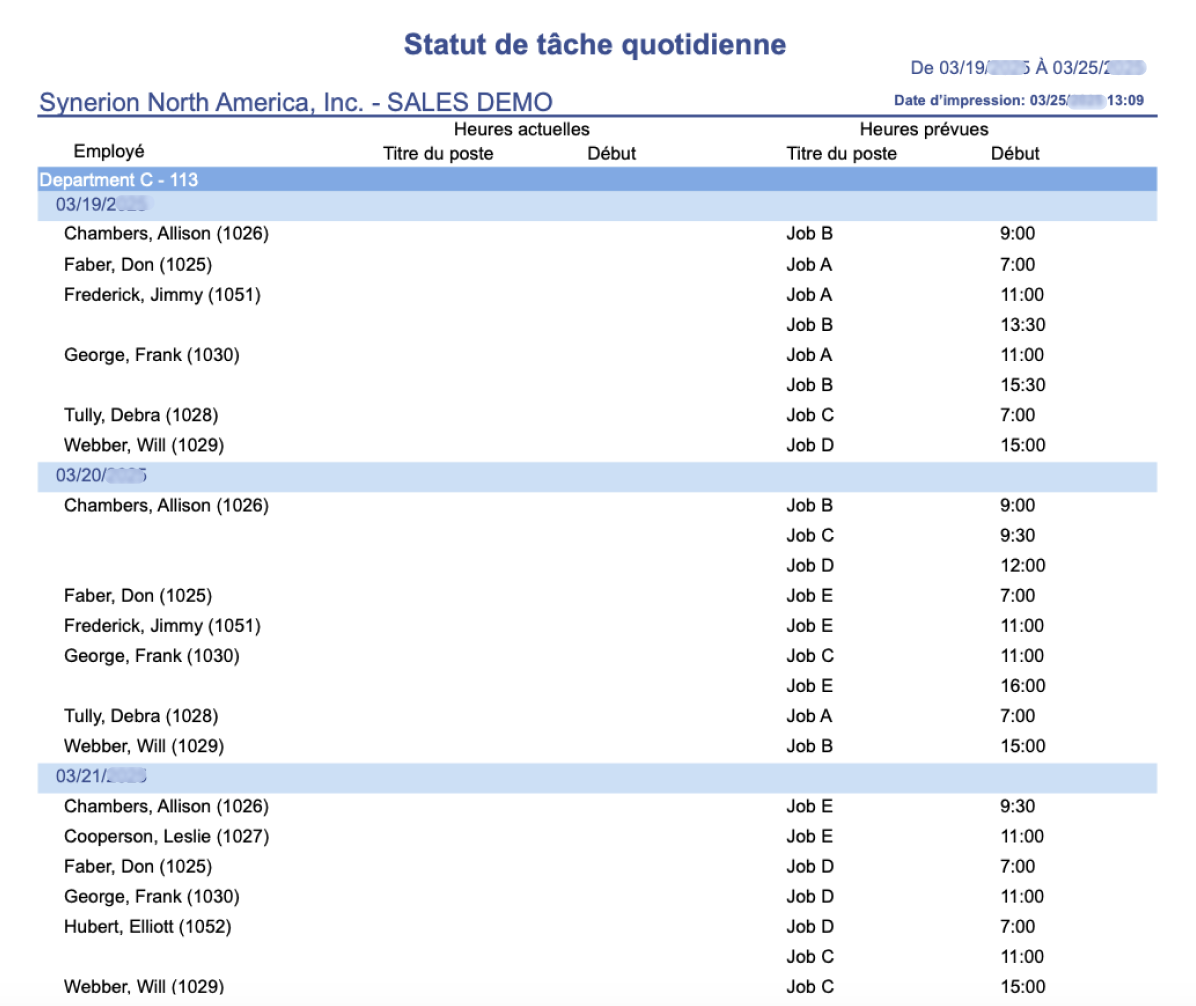This screenshot has height=1006, width=1196.
Task: Click the Heures prévues header
Action: pos(924,129)
